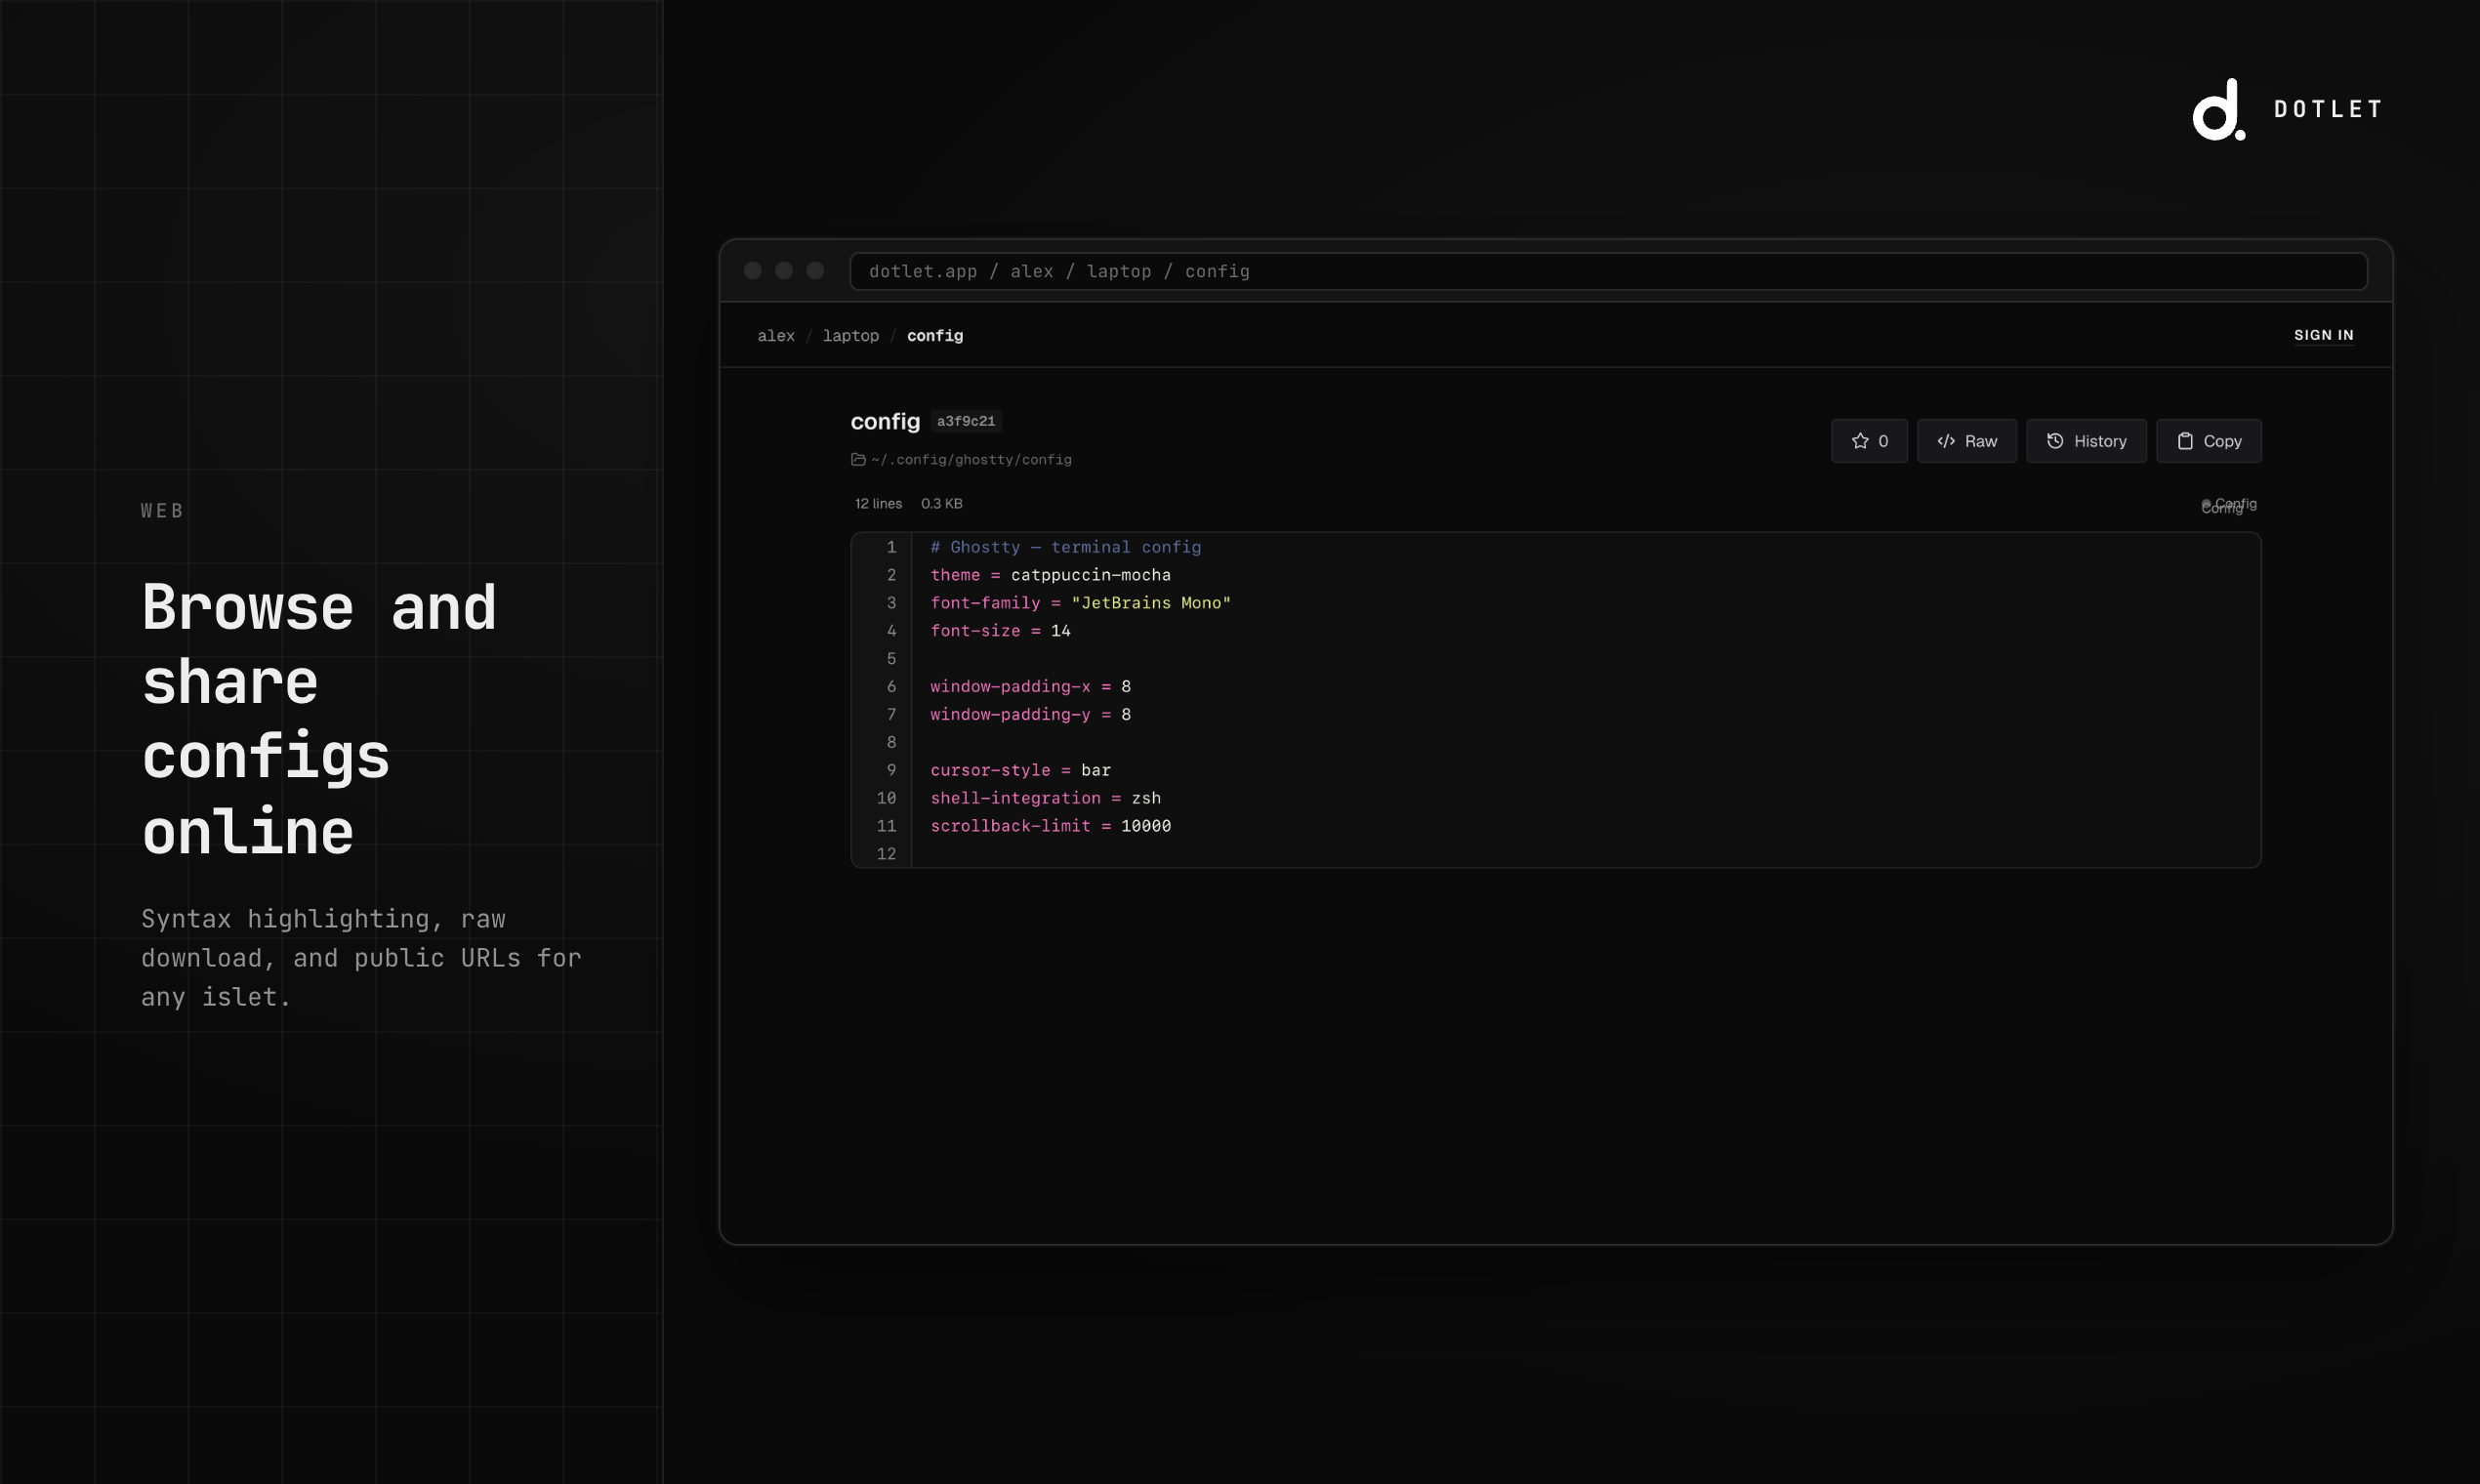Click the "scrollback-limit = 10000" line
This screenshot has width=2480, height=1484.
(1050, 826)
